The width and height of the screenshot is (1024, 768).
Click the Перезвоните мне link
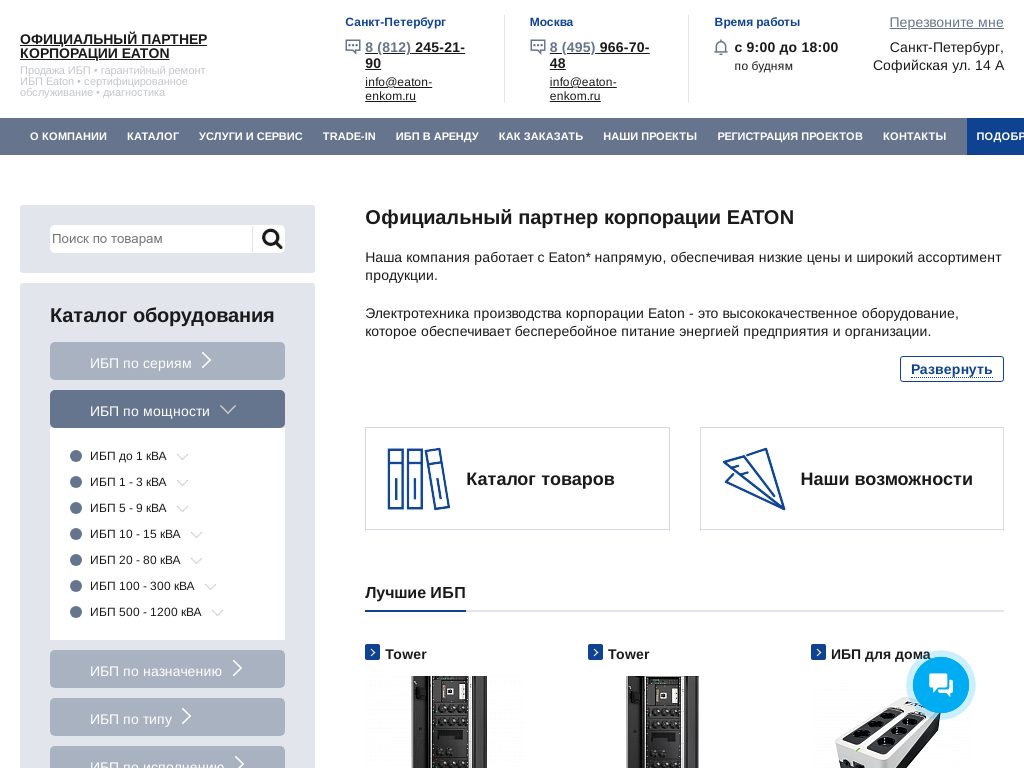click(946, 22)
